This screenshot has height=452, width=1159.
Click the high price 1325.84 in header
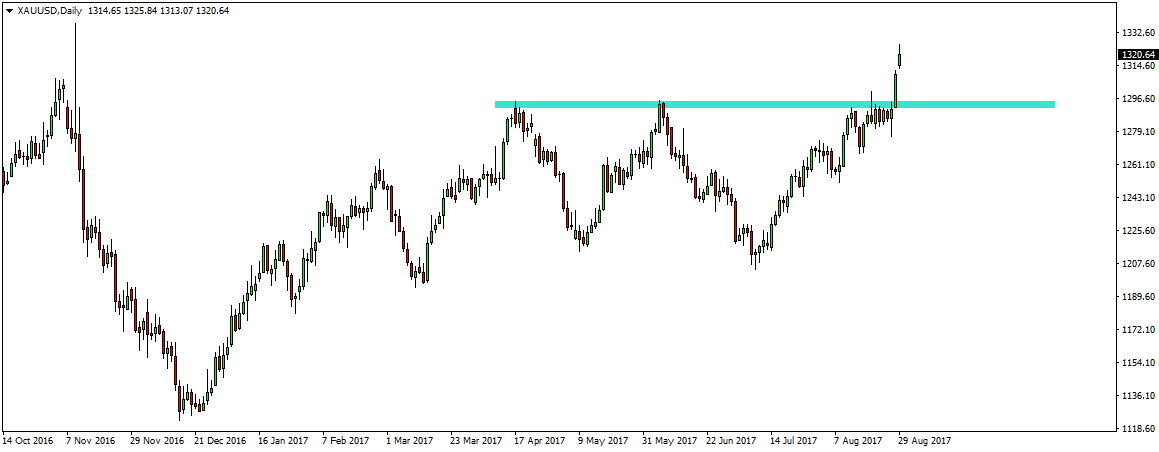138,10
